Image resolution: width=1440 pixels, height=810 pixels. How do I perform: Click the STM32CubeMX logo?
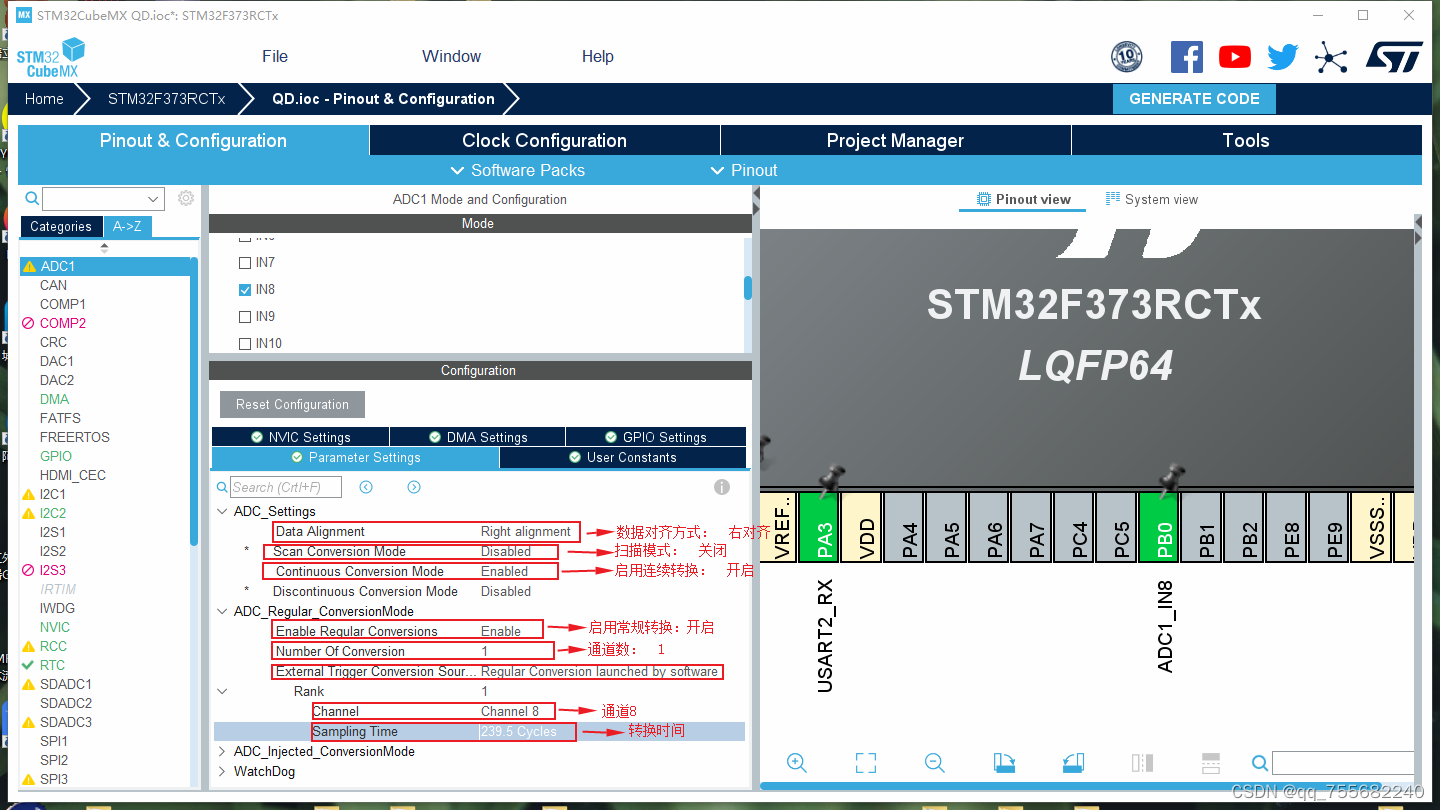[51, 57]
